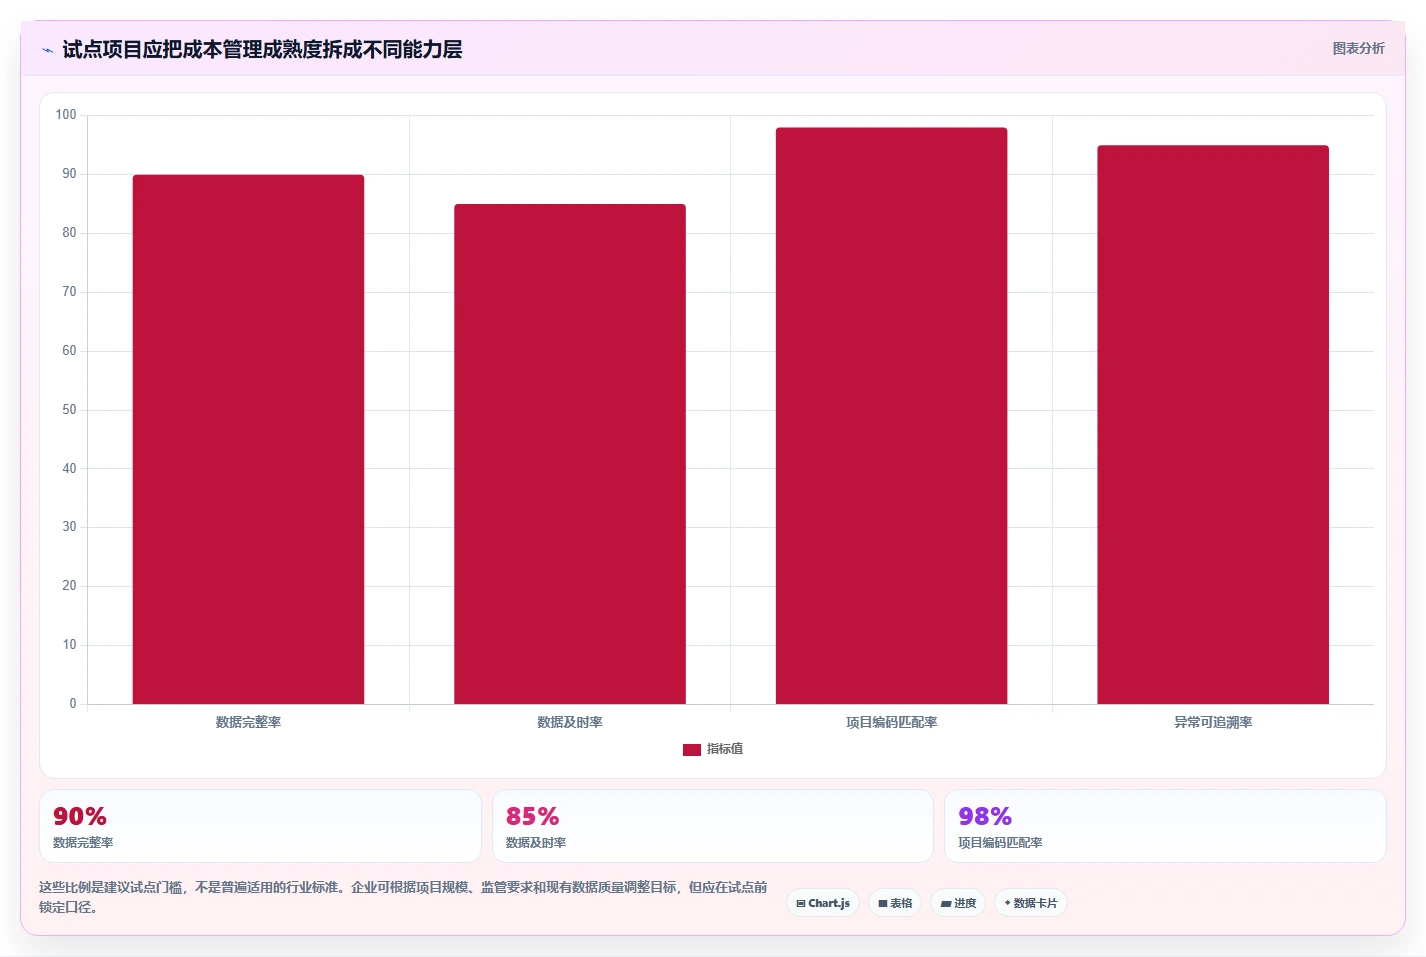Click the footnote paragraph starting 这些比例是建议试点门槛

coord(404,897)
